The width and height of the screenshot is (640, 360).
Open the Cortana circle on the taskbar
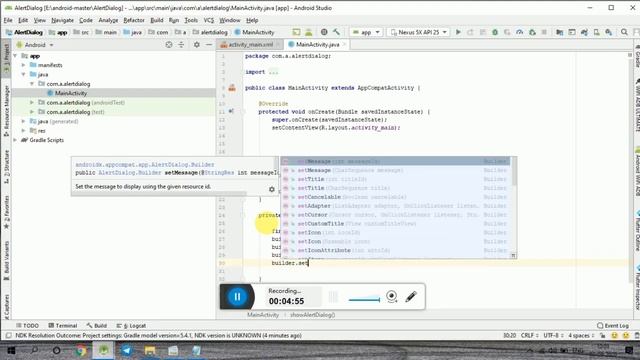point(56,350)
